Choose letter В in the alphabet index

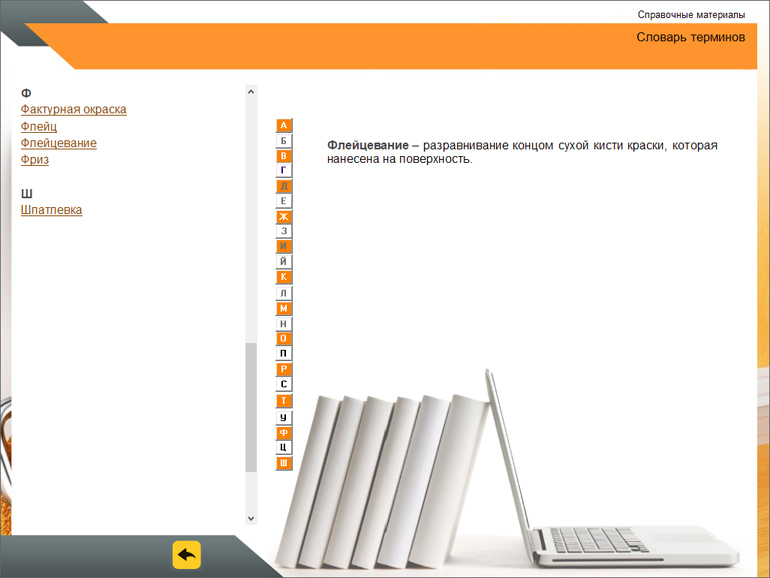(x=284, y=156)
